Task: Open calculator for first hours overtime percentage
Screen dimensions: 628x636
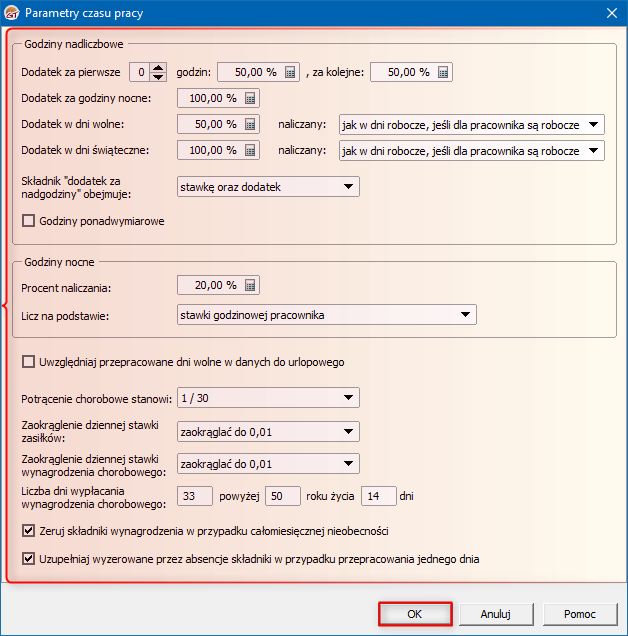Action: 290,72
